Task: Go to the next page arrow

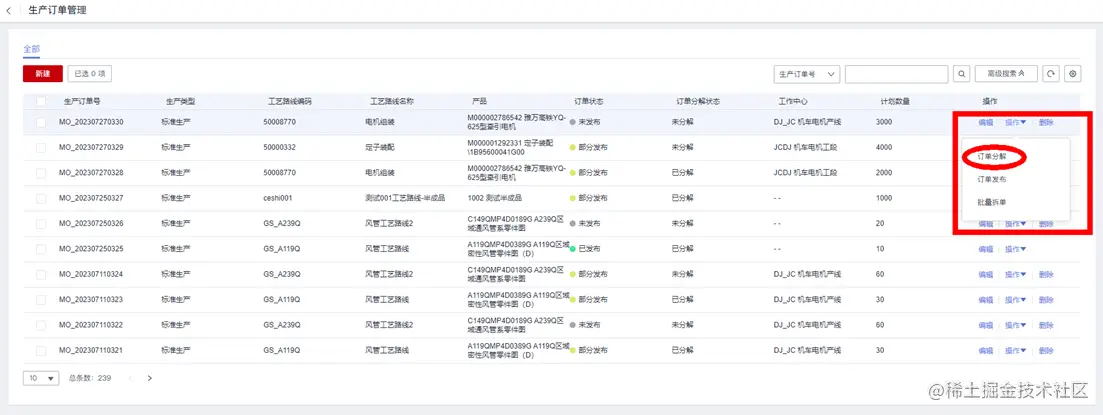Action: coord(150,378)
